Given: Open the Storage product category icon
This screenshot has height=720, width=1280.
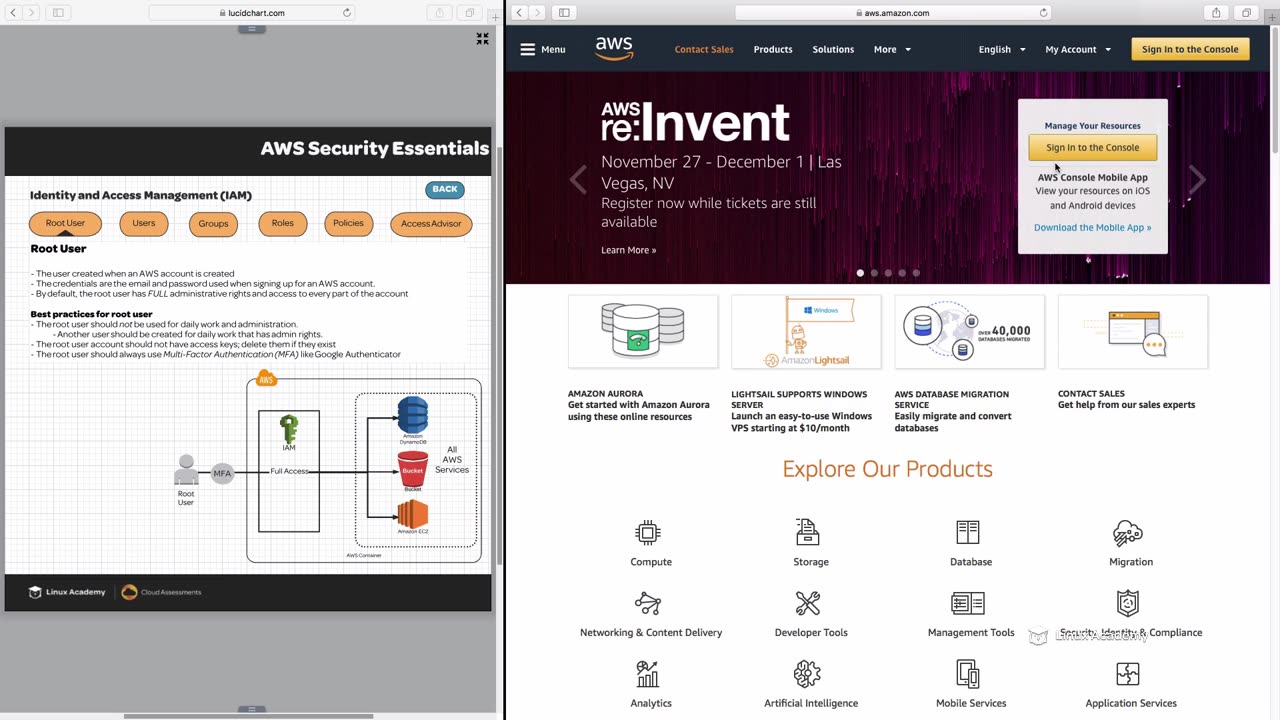Looking at the screenshot, I should pos(808,532).
